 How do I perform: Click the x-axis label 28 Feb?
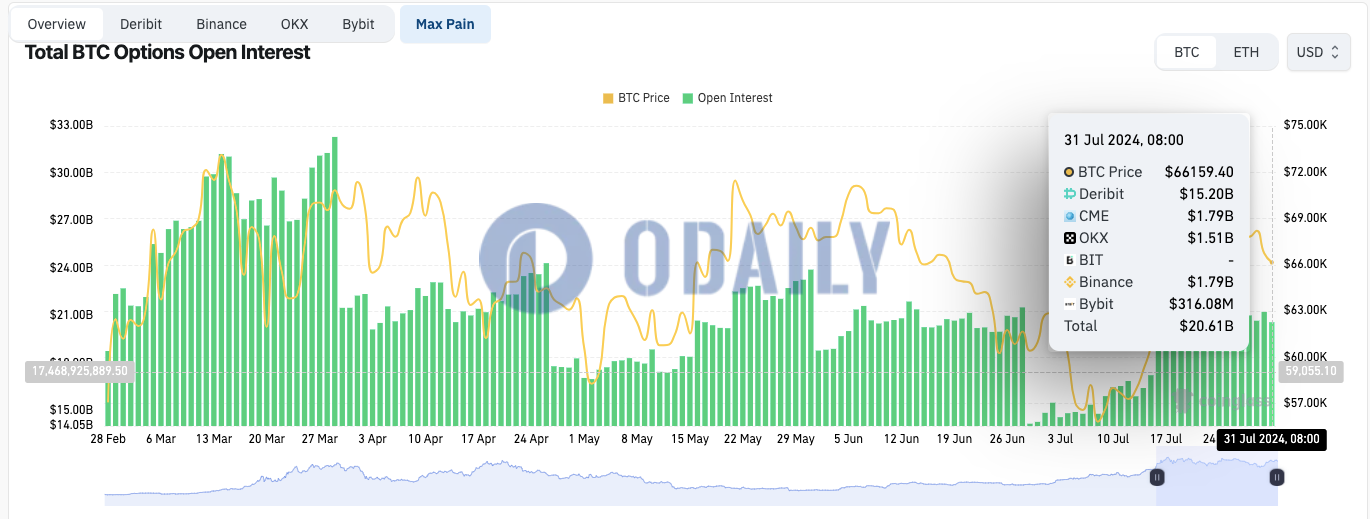click(108, 439)
